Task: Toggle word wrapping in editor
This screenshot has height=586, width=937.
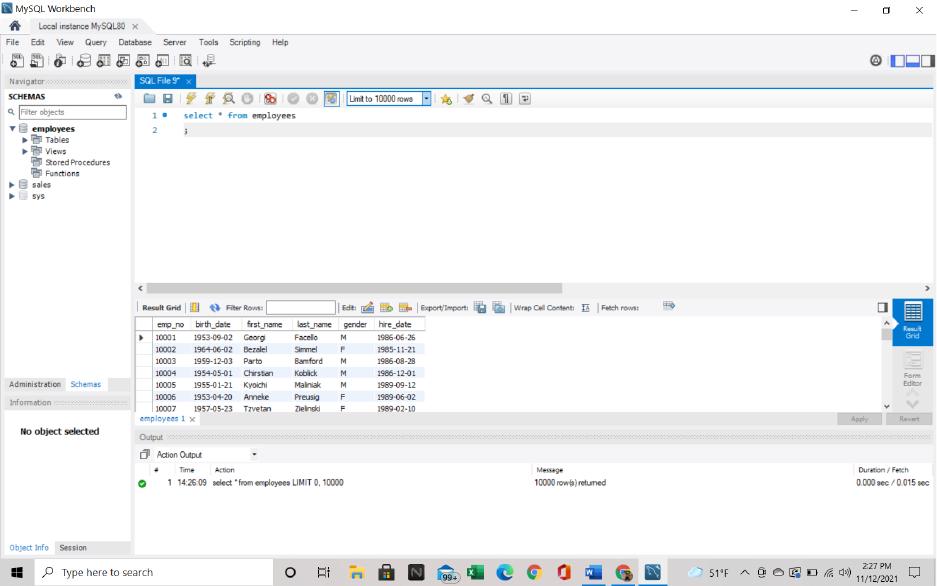Action: (x=525, y=99)
